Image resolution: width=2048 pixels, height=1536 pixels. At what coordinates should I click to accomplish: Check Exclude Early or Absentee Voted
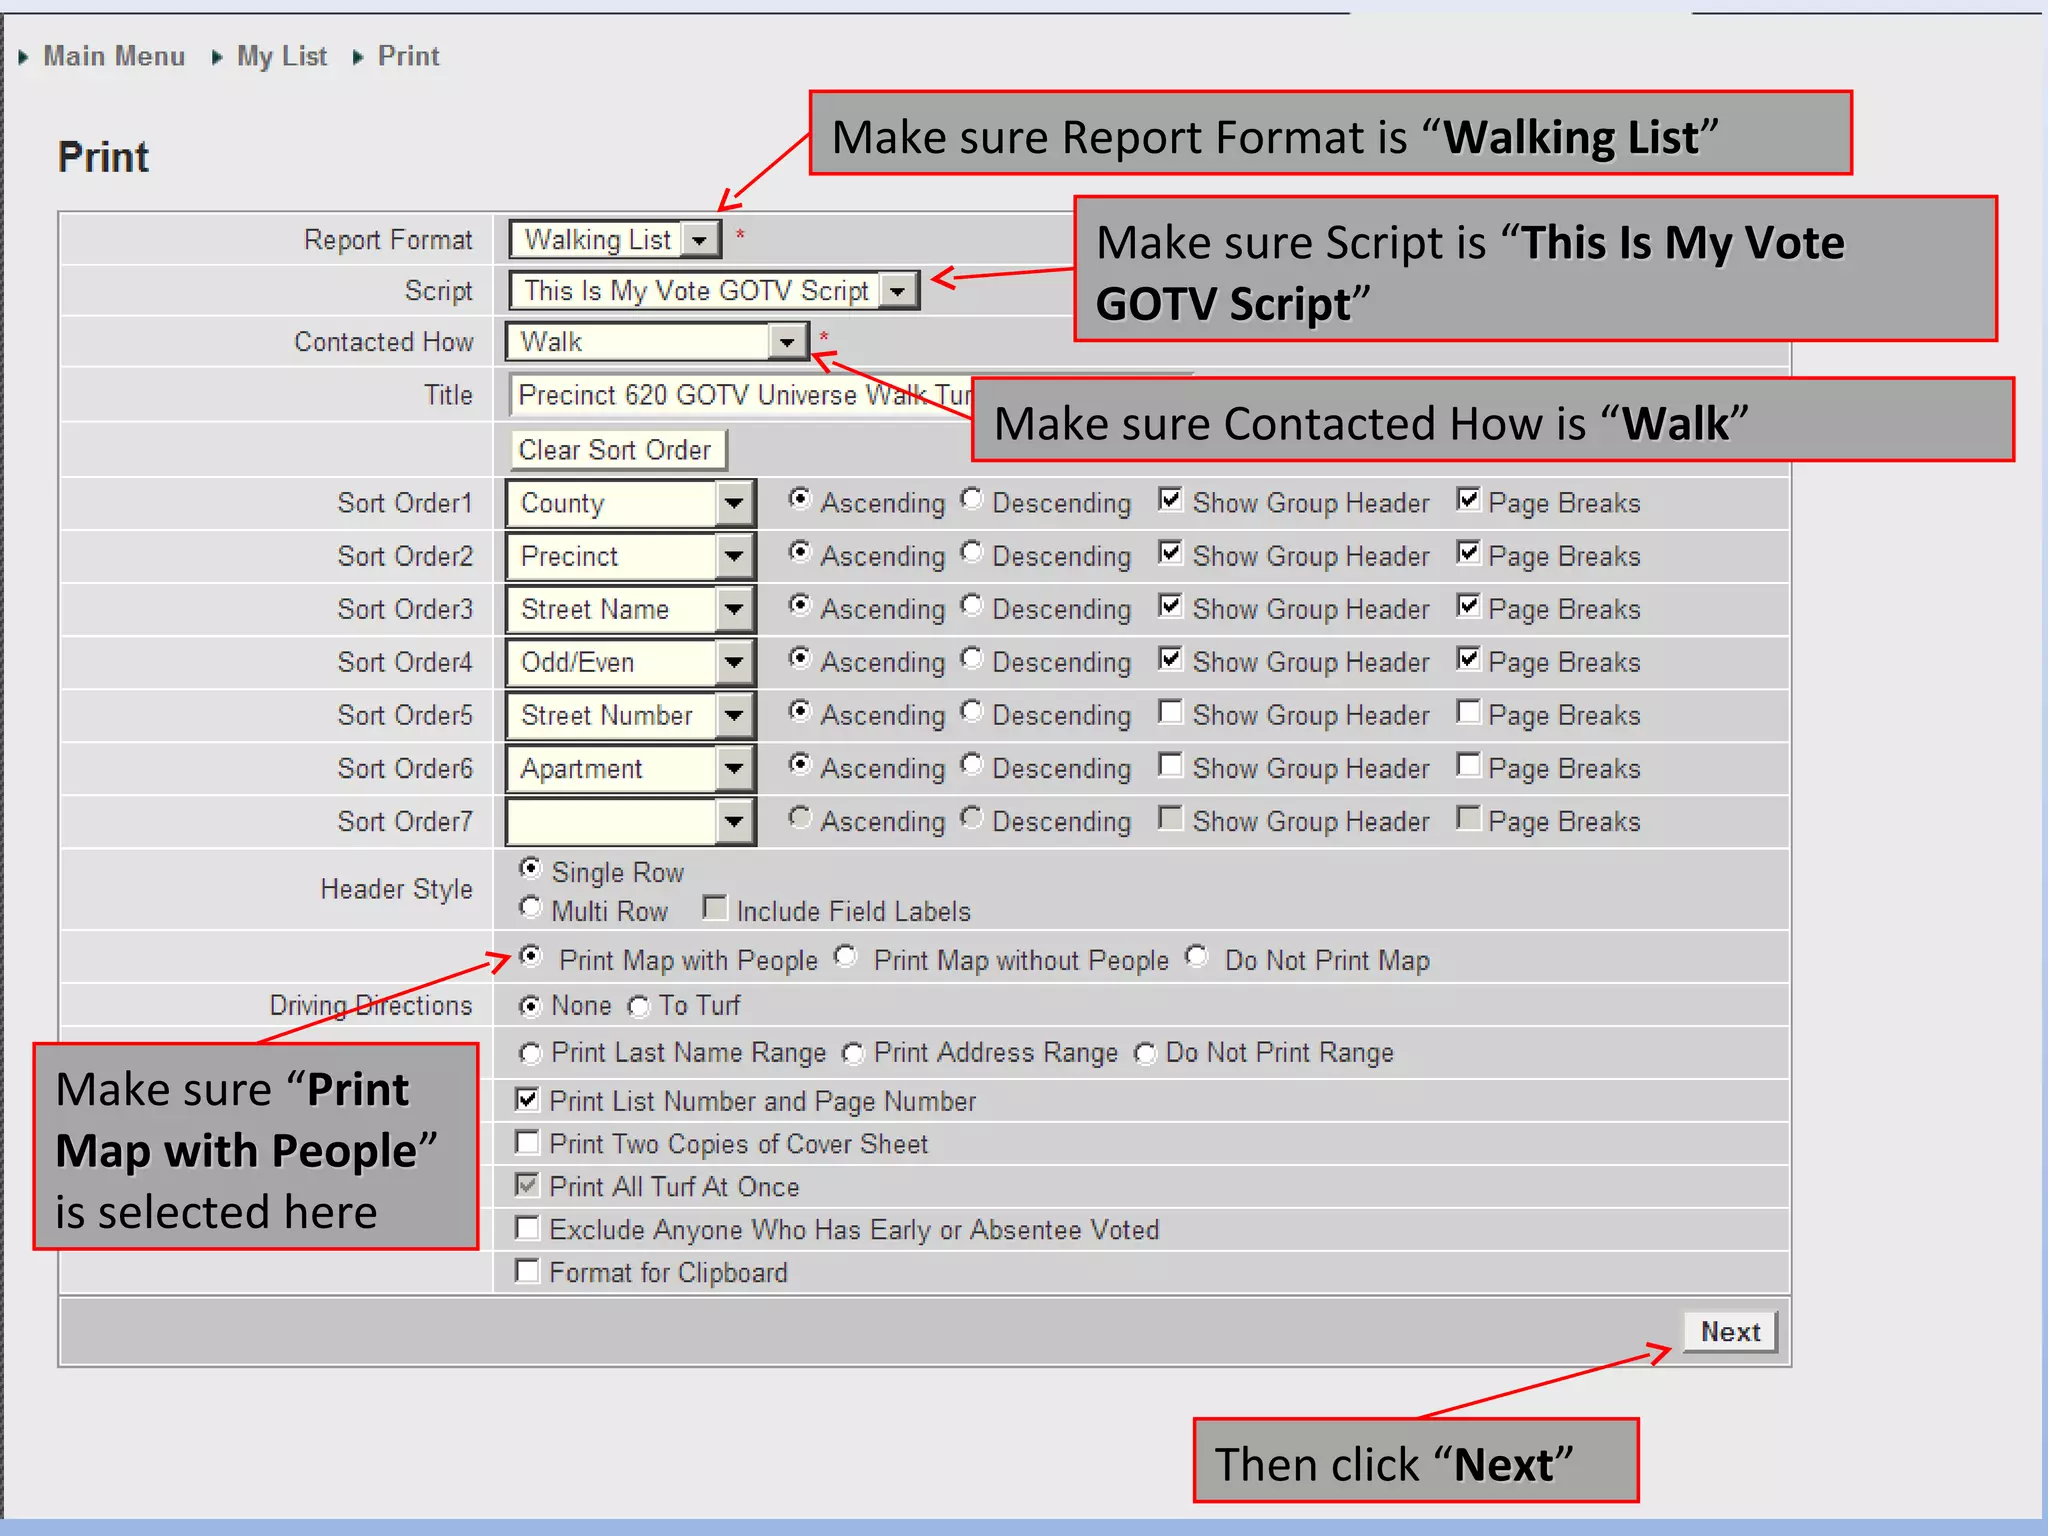coord(527,1227)
